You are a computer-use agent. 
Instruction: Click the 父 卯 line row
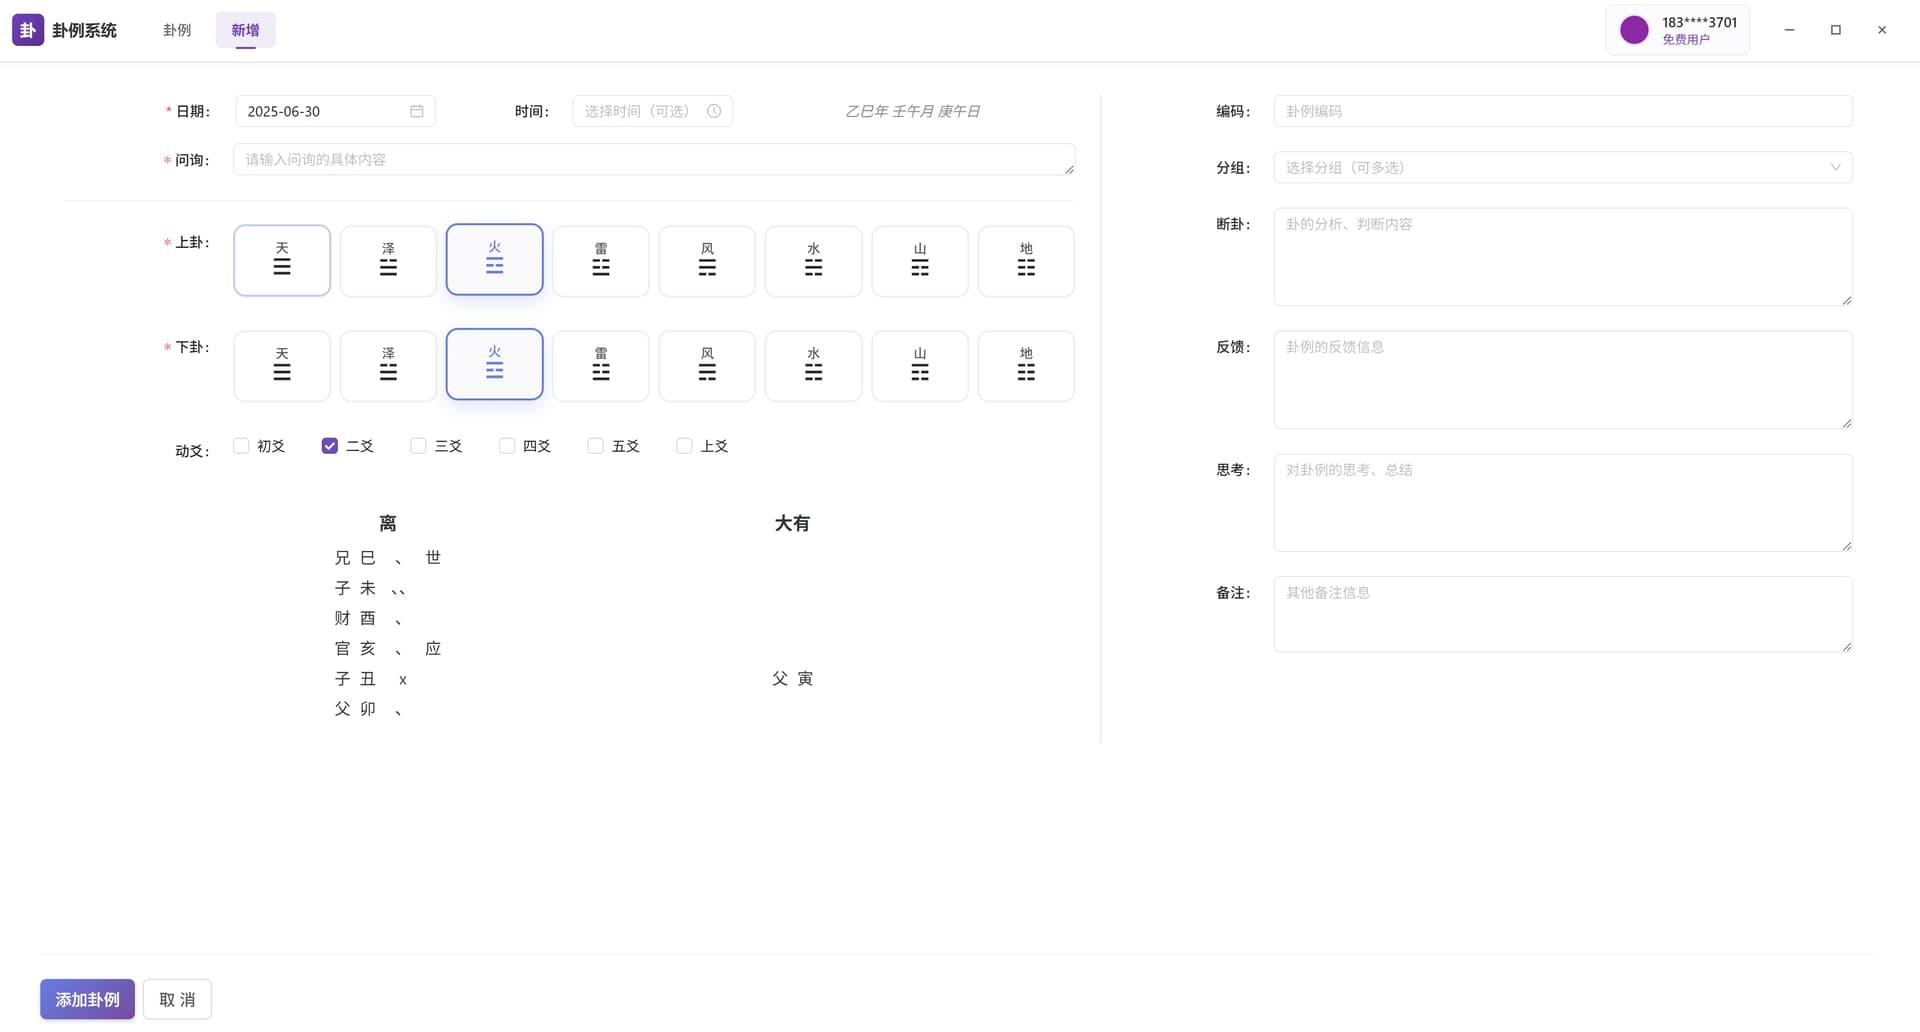(369, 708)
